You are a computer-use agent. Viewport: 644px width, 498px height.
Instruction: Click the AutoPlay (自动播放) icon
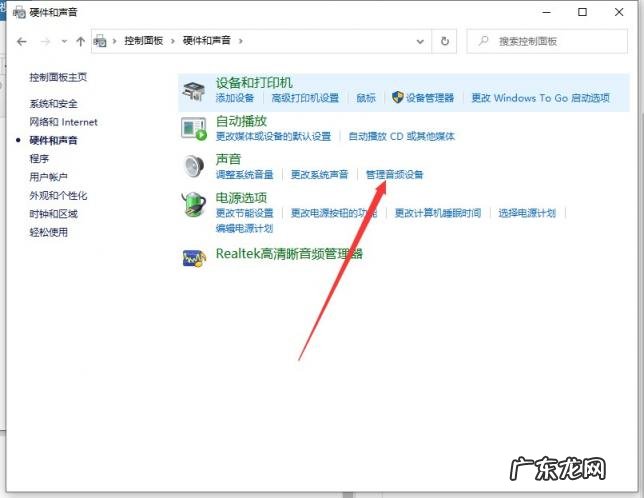coord(194,129)
